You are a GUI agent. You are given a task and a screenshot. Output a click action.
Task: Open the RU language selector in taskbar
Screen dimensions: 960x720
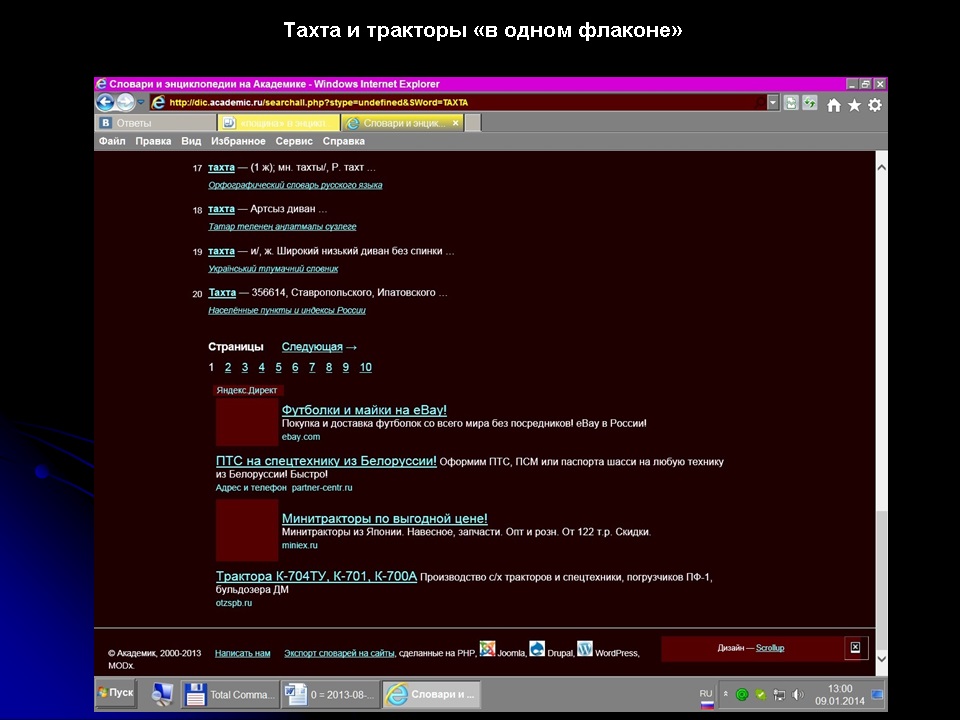706,692
